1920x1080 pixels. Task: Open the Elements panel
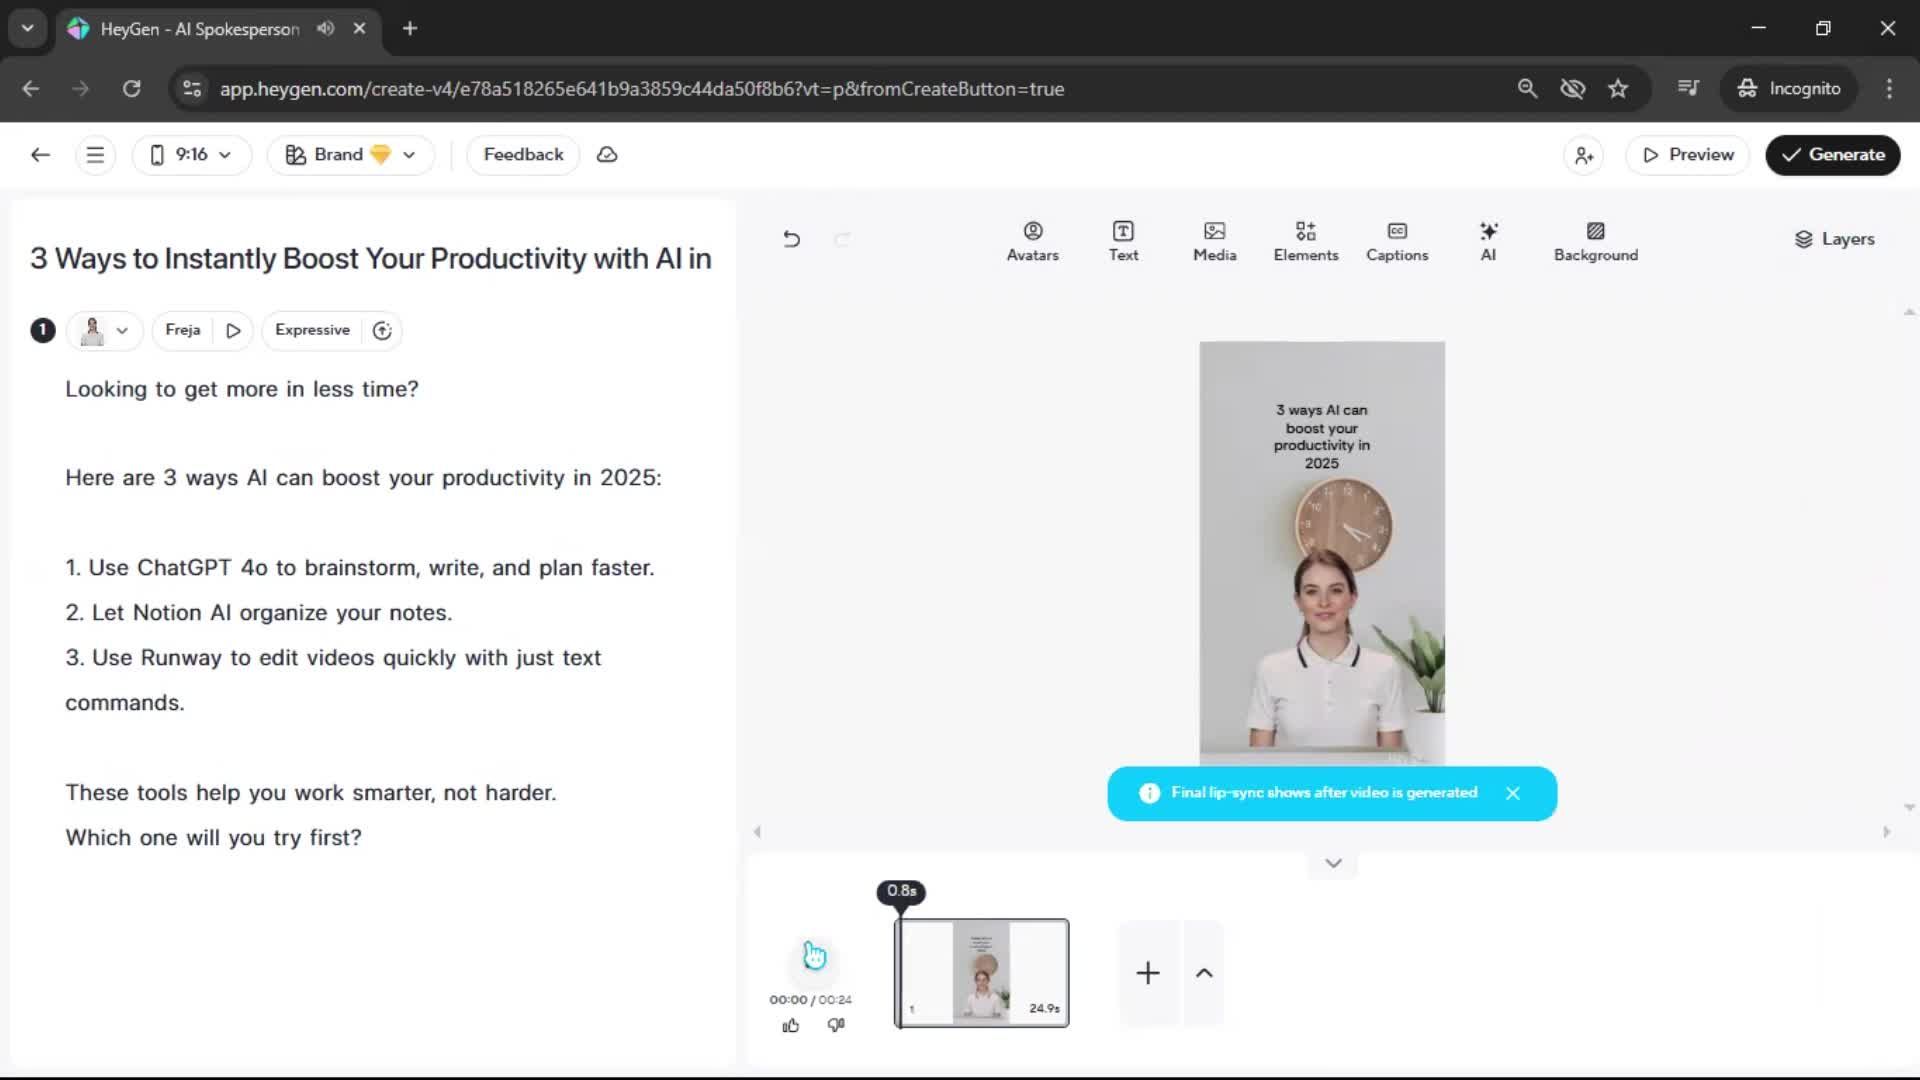(1305, 241)
